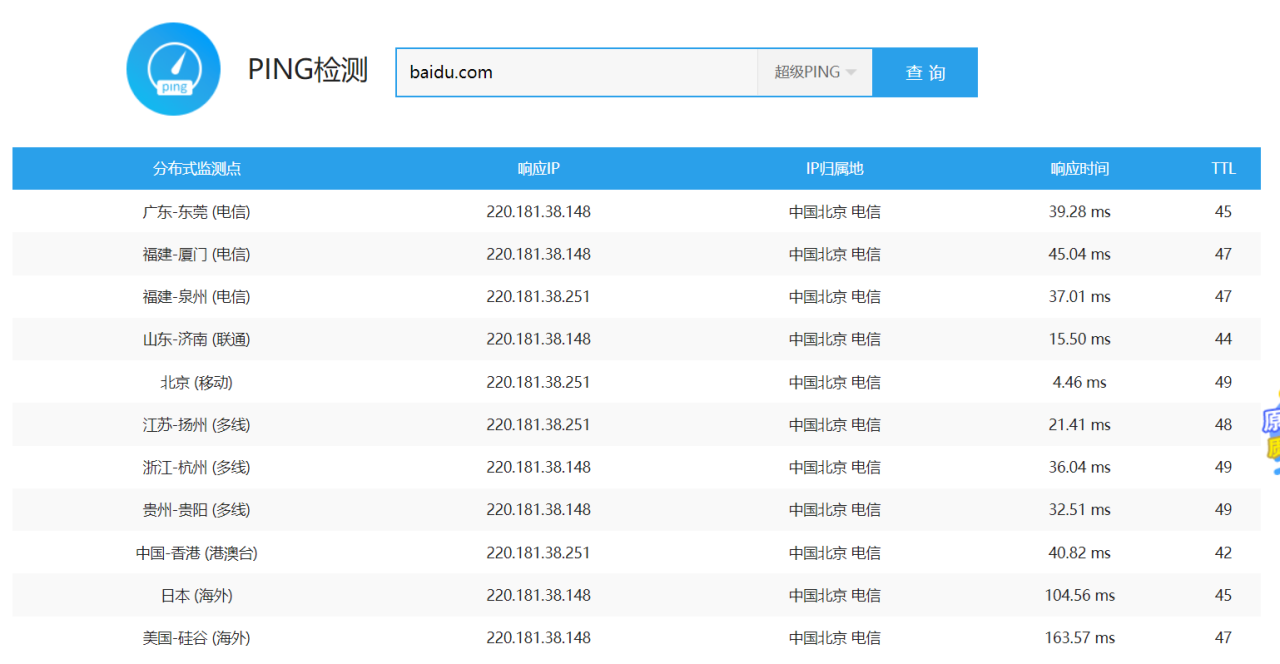The height and width of the screenshot is (664, 1280).
Task: Click the 日本 (海外) node name
Action: 197,595
